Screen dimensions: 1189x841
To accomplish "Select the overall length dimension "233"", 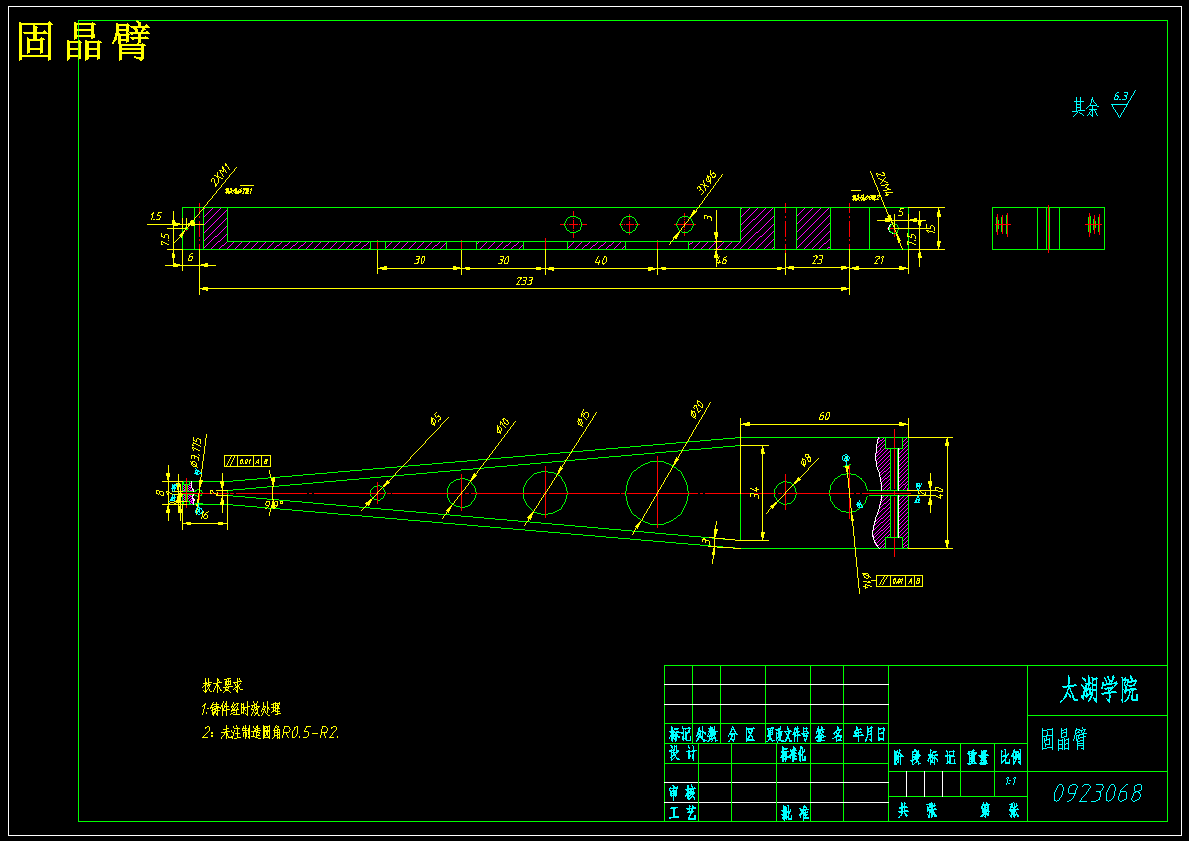I will coord(524,281).
